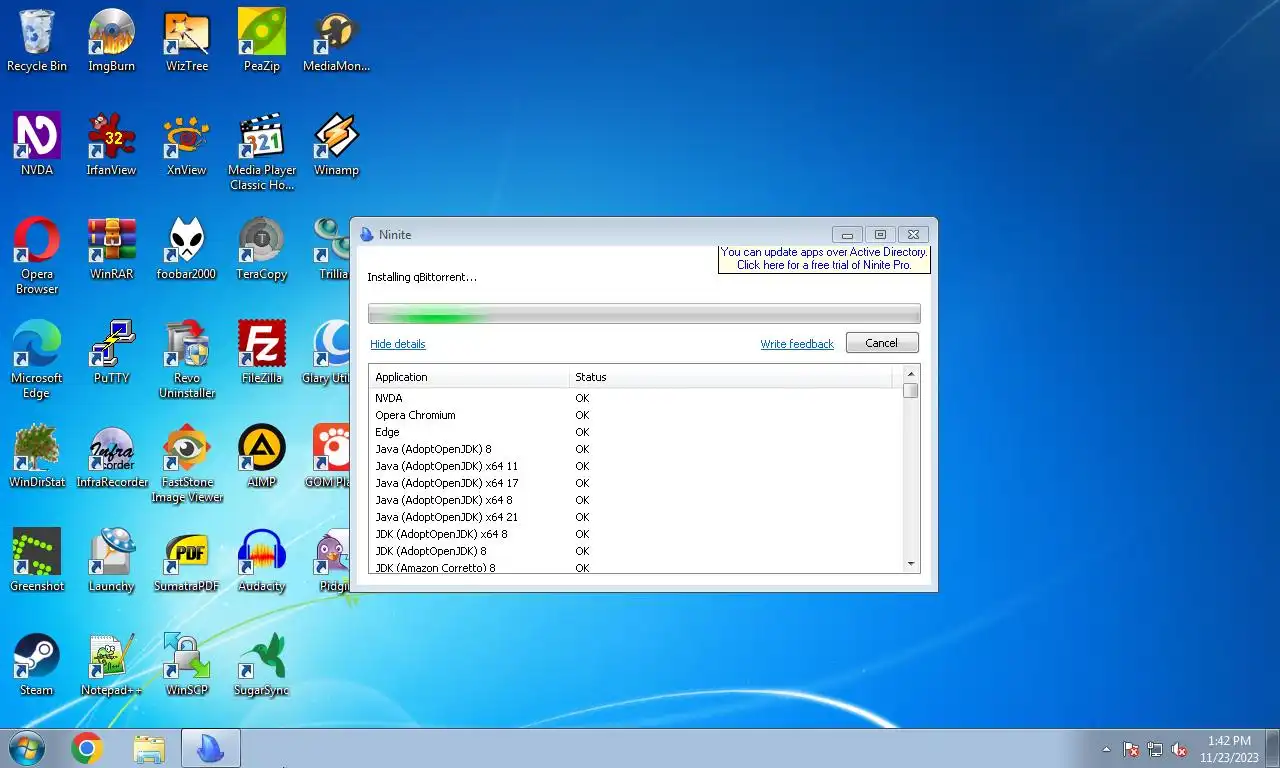The width and height of the screenshot is (1280, 768).
Task: Select the SugarSync desktop shortcut
Action: coord(262,664)
